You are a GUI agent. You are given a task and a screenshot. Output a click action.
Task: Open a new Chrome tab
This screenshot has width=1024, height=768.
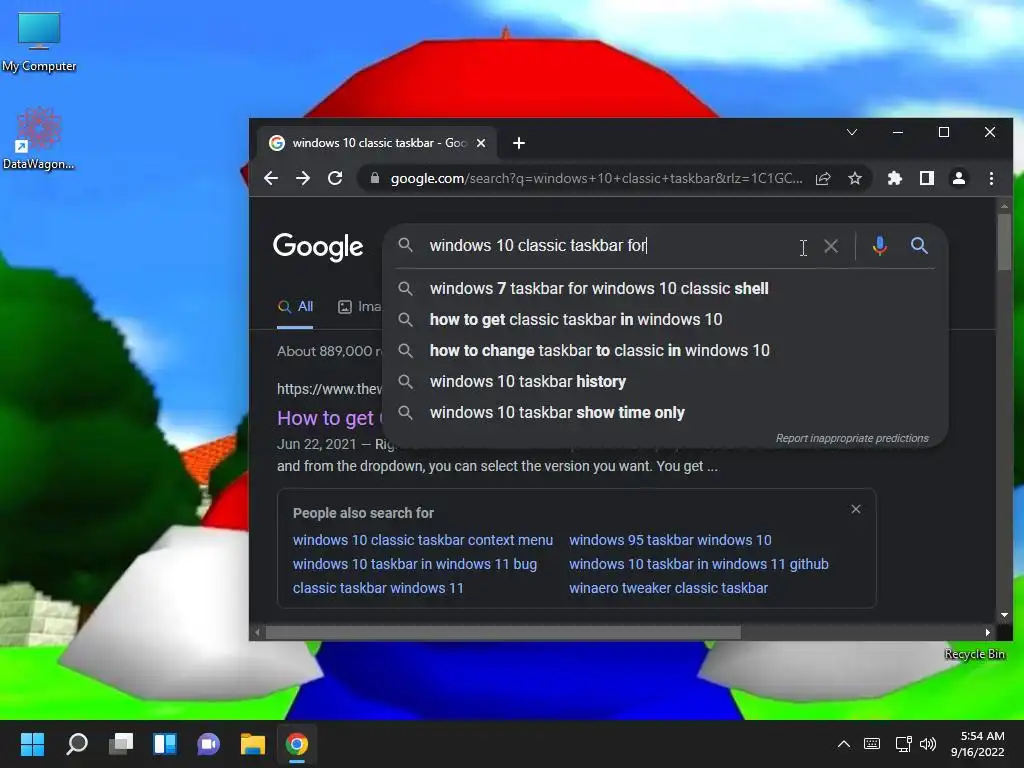click(x=519, y=143)
